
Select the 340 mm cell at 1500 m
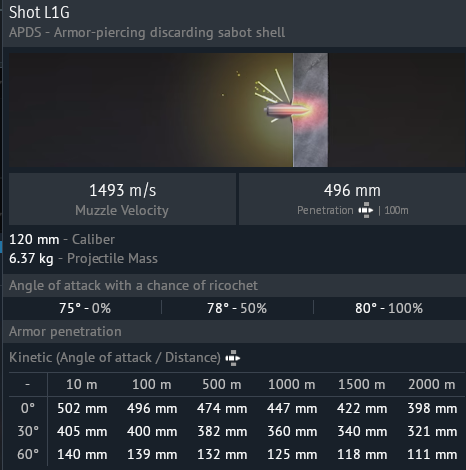pos(362,432)
